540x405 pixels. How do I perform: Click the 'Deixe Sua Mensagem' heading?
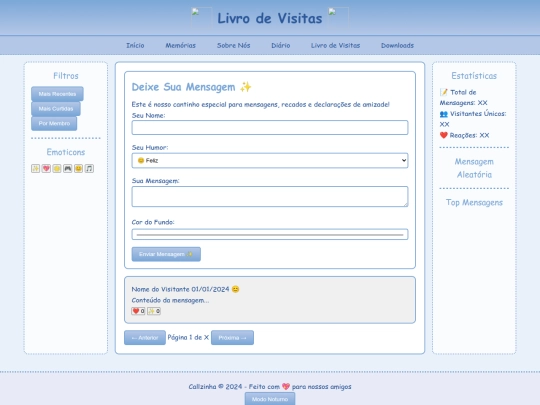[x=191, y=87]
